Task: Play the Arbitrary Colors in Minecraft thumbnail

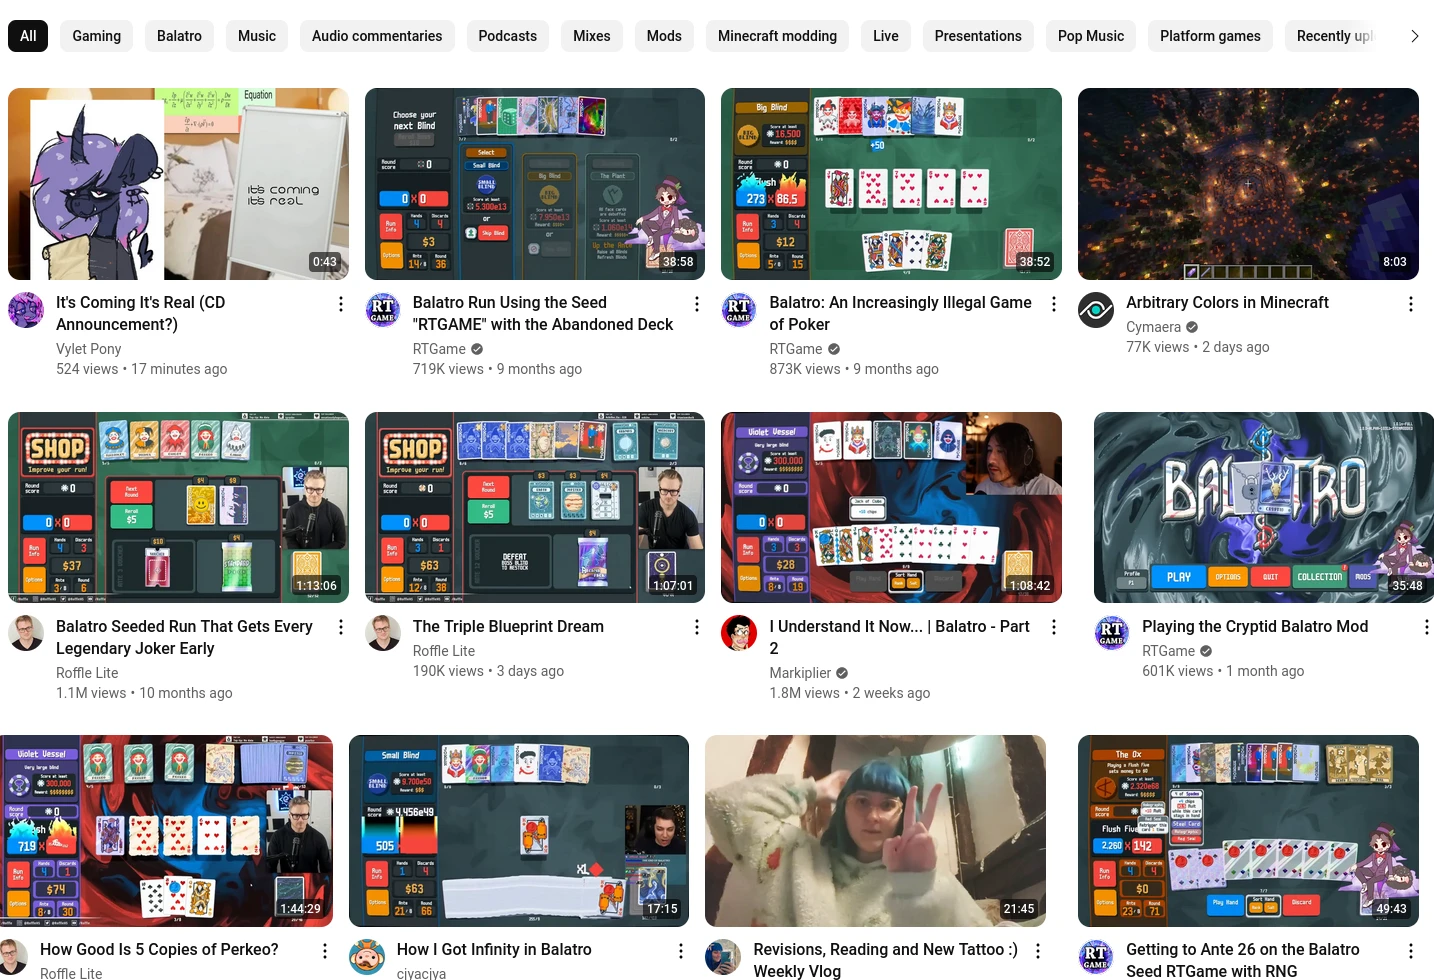Action: [1247, 184]
